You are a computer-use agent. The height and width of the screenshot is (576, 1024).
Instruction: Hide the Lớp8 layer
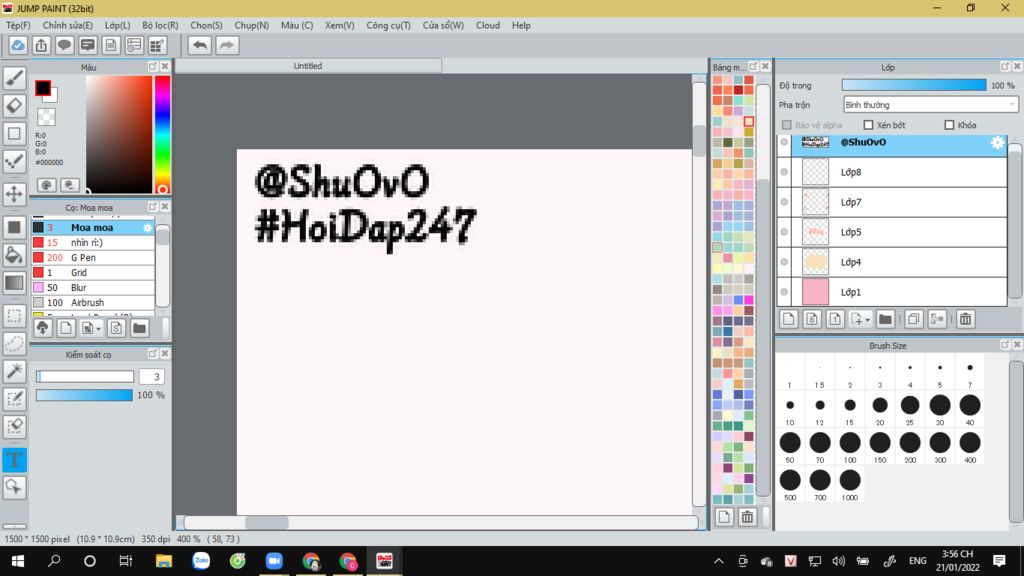tap(784, 172)
